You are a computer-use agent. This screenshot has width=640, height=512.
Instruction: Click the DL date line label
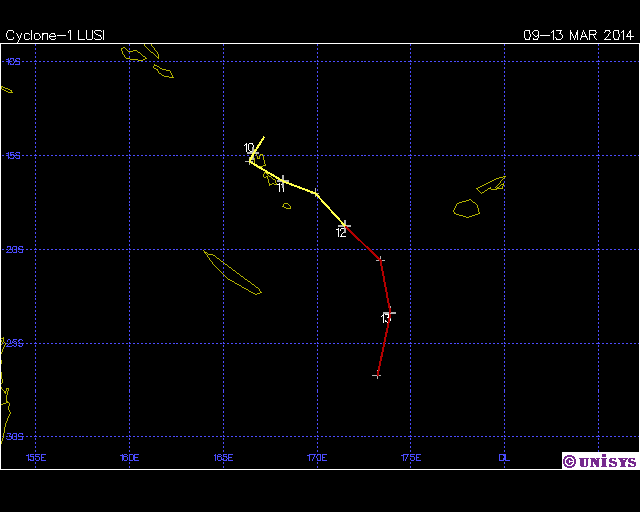(504, 457)
